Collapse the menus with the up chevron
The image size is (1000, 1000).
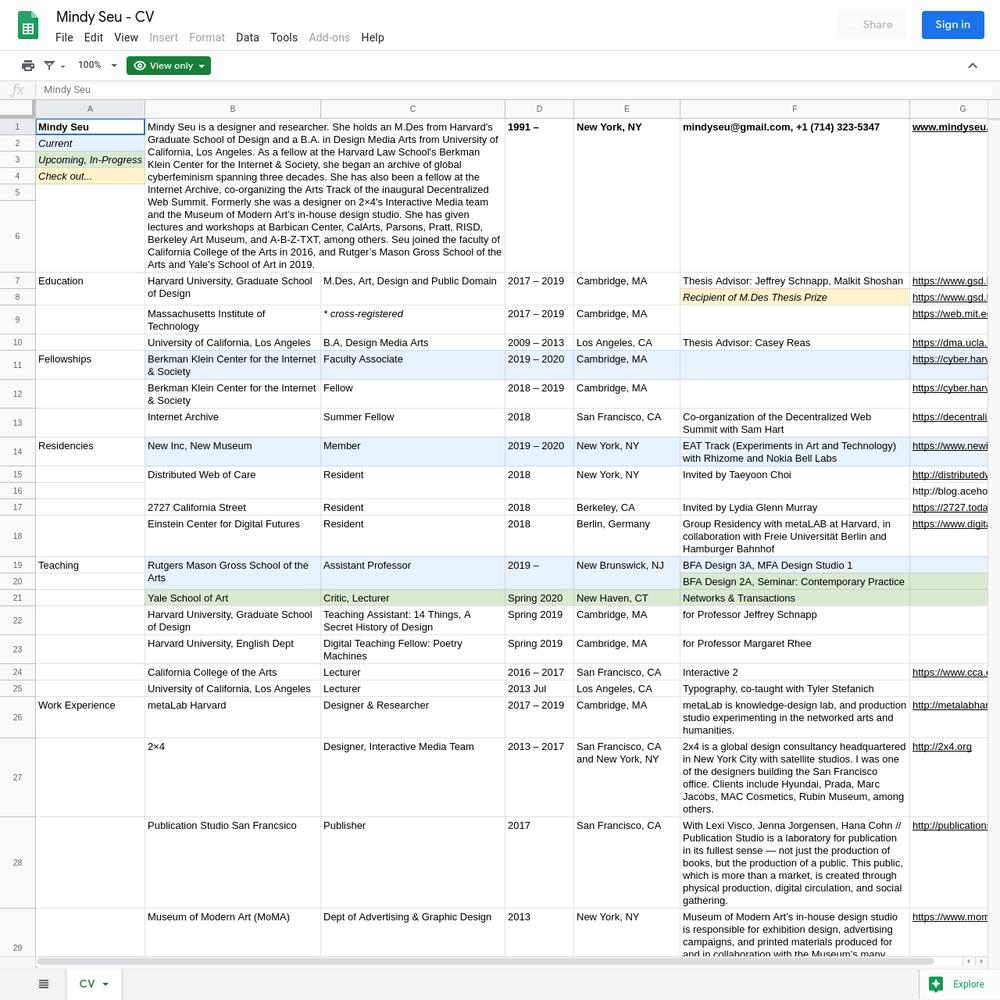pyautogui.click(x=973, y=66)
